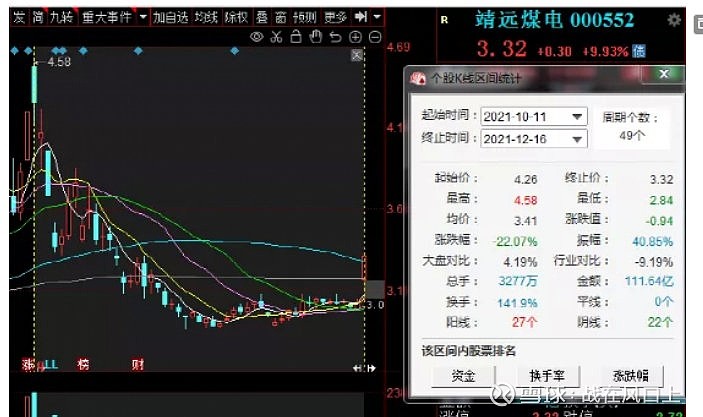
Task: Click the 大盘对比 value 4.19%
Action: coord(520,262)
